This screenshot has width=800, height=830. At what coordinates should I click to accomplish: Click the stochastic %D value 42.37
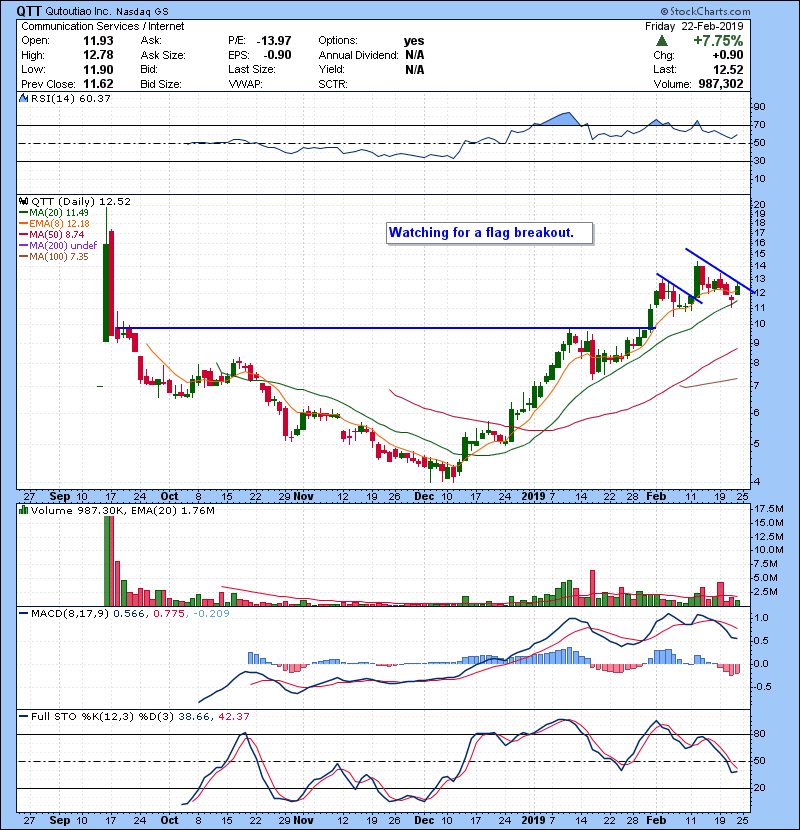[x=233, y=716]
